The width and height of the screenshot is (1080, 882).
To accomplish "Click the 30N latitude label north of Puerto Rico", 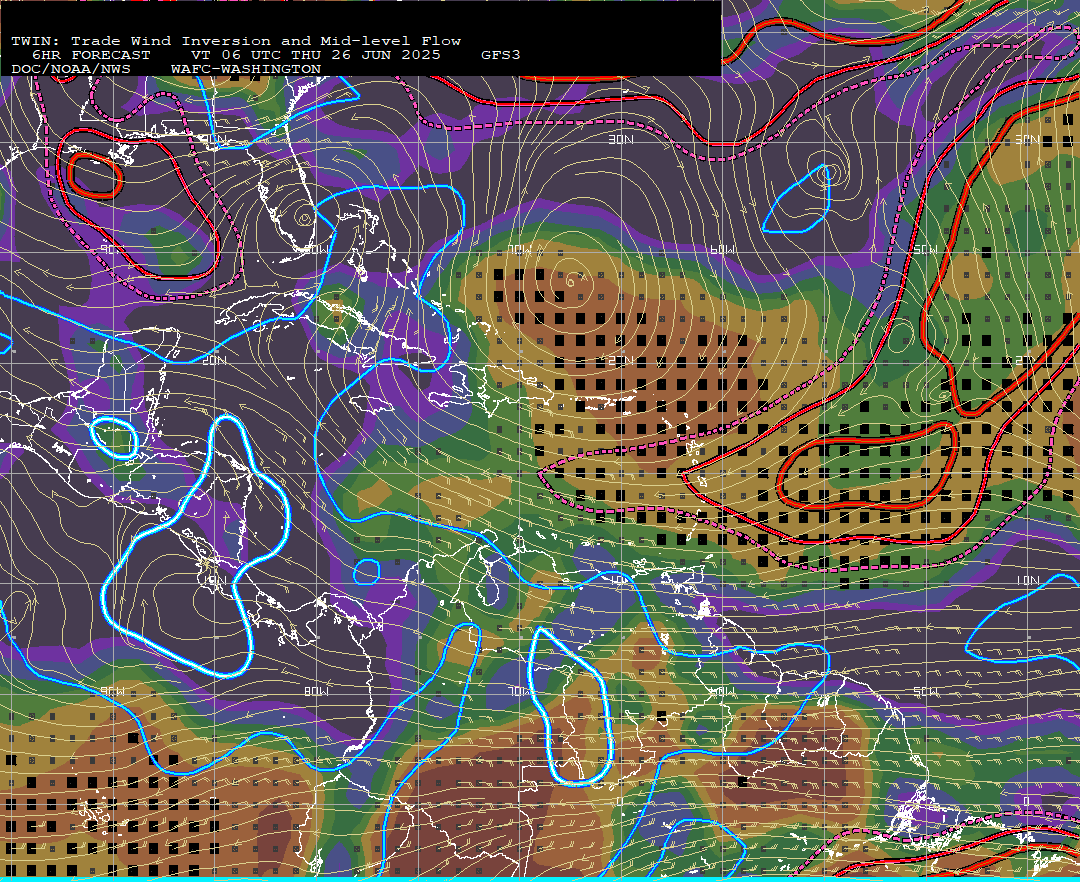I will 621,140.
